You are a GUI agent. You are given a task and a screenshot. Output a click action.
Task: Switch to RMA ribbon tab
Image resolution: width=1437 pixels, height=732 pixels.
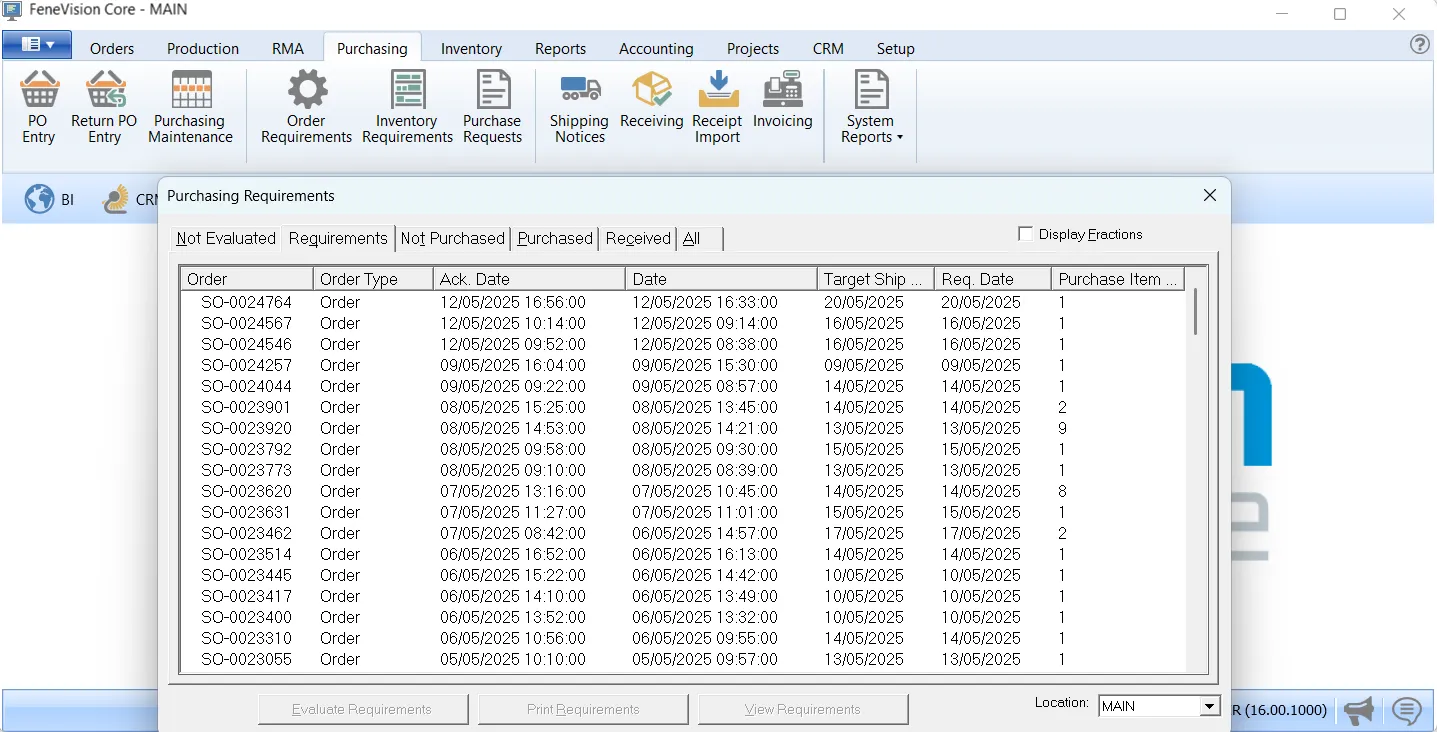point(288,48)
